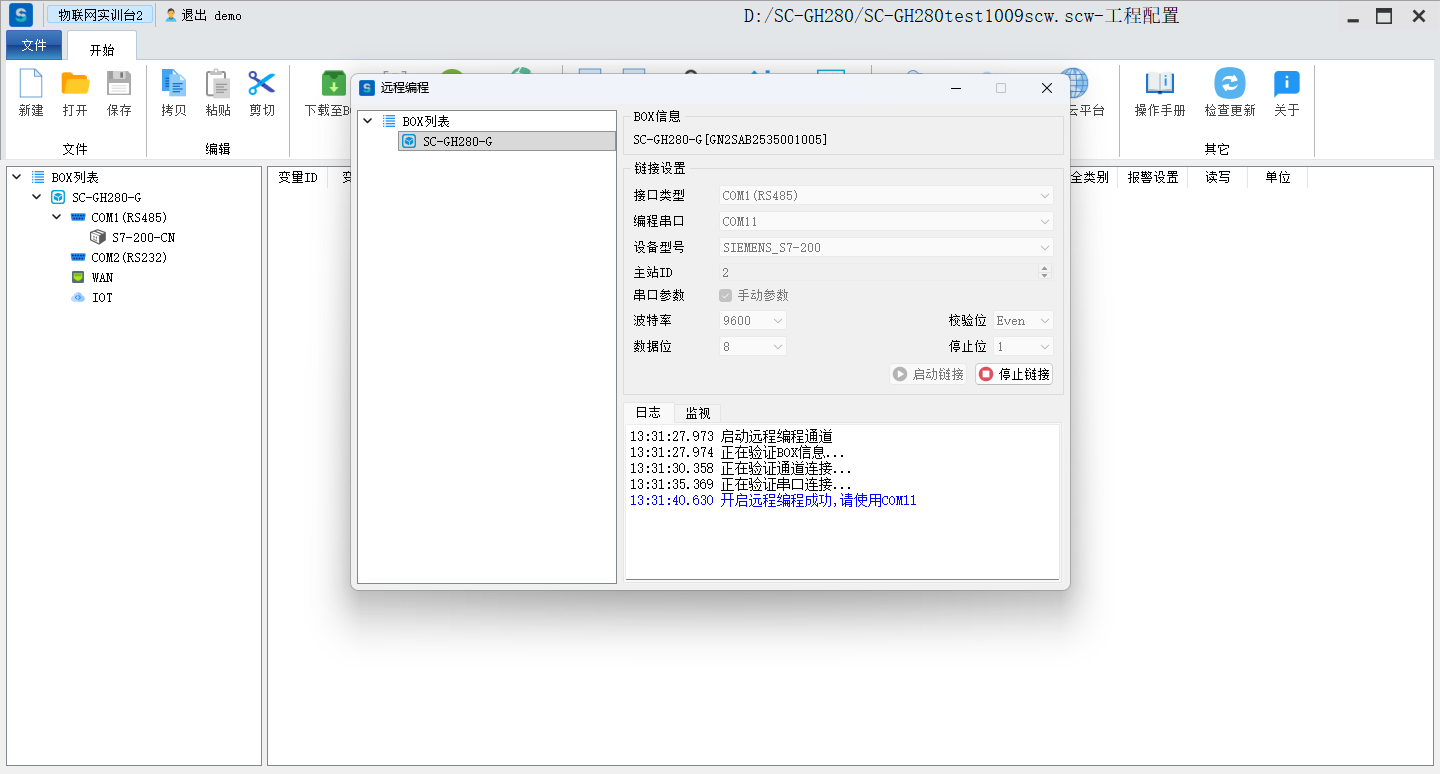This screenshot has width=1440, height=774.
Task: Open the Operation Manual icon
Action: pyautogui.click(x=1159, y=85)
